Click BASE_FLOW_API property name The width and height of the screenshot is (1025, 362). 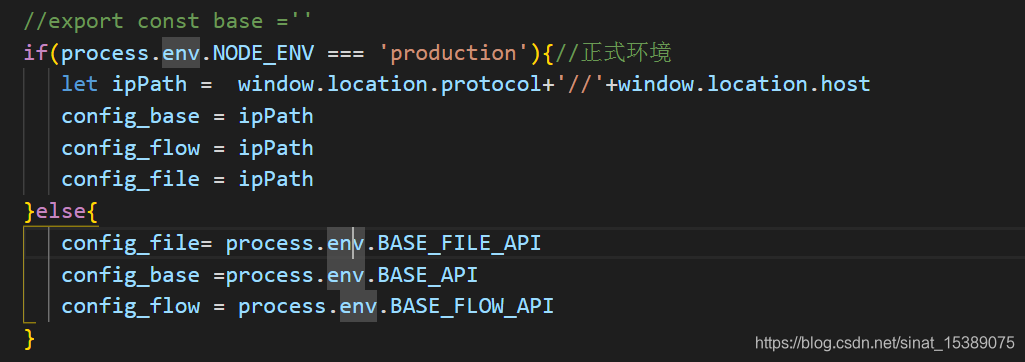coord(472,306)
